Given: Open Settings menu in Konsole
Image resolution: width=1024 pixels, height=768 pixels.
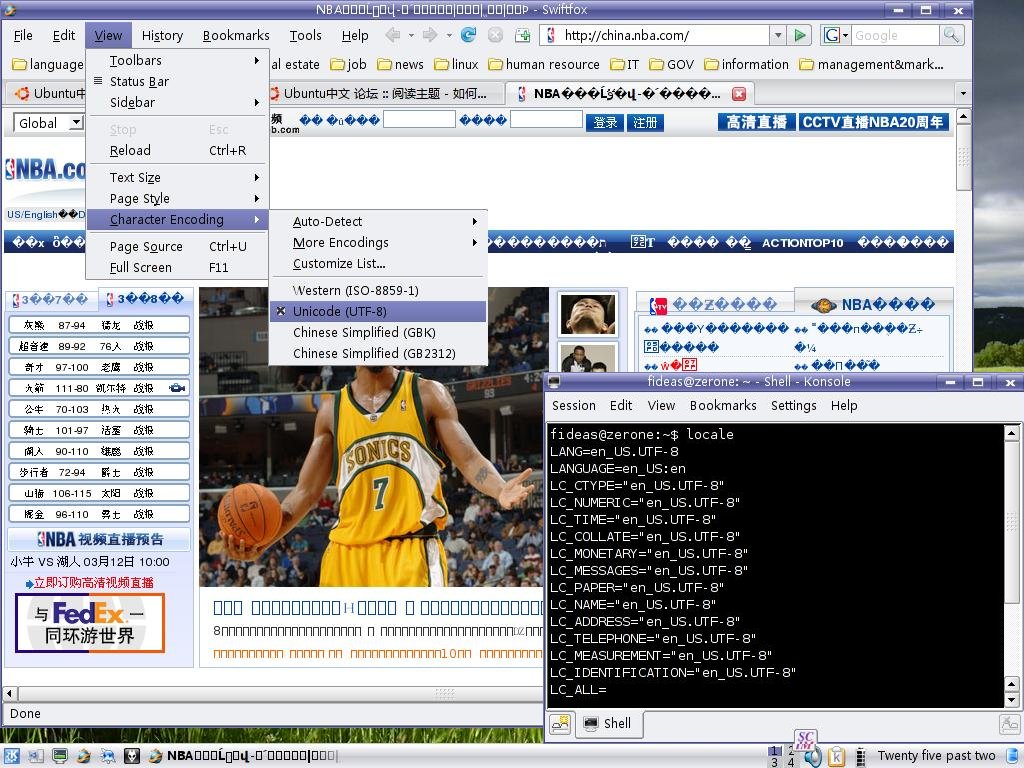Looking at the screenshot, I should pyautogui.click(x=793, y=406).
